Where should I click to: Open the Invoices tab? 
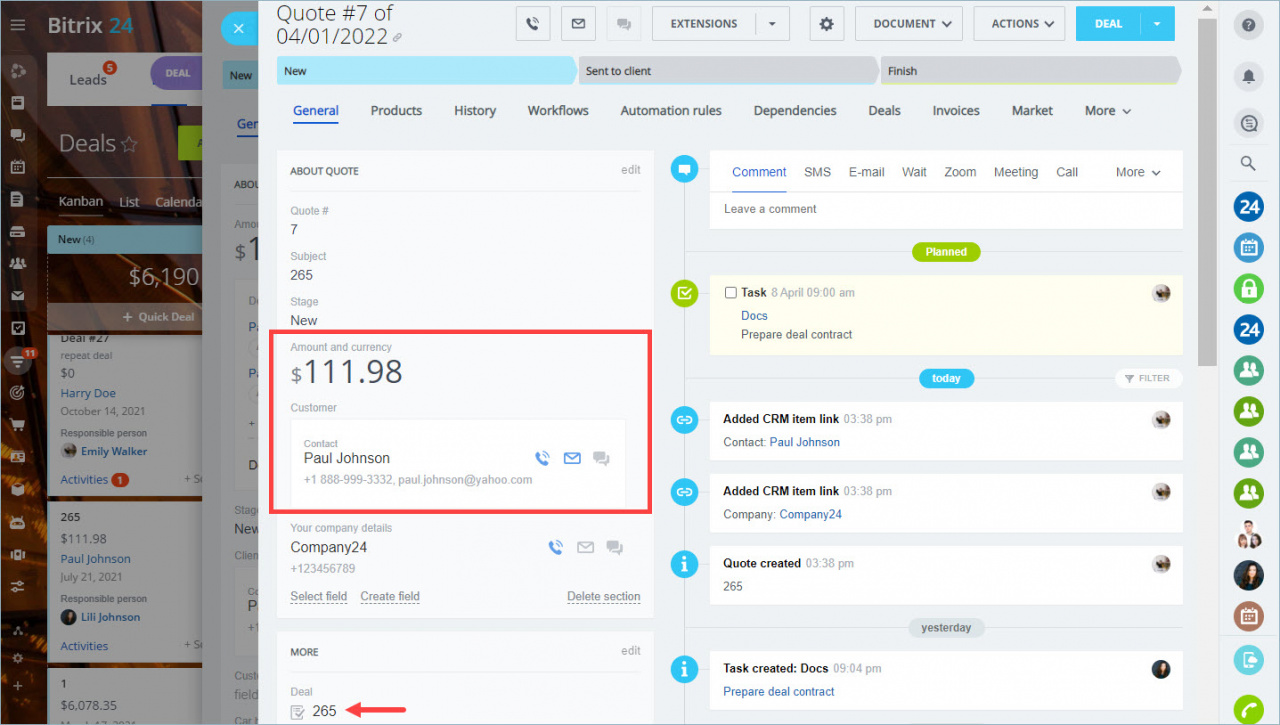(x=956, y=111)
